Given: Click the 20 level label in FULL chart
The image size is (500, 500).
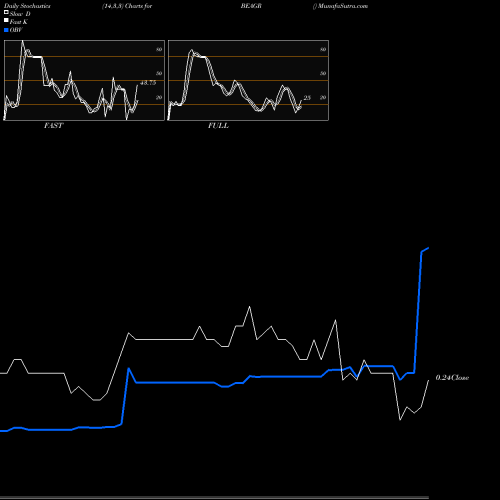Looking at the screenshot, I should (323, 97).
